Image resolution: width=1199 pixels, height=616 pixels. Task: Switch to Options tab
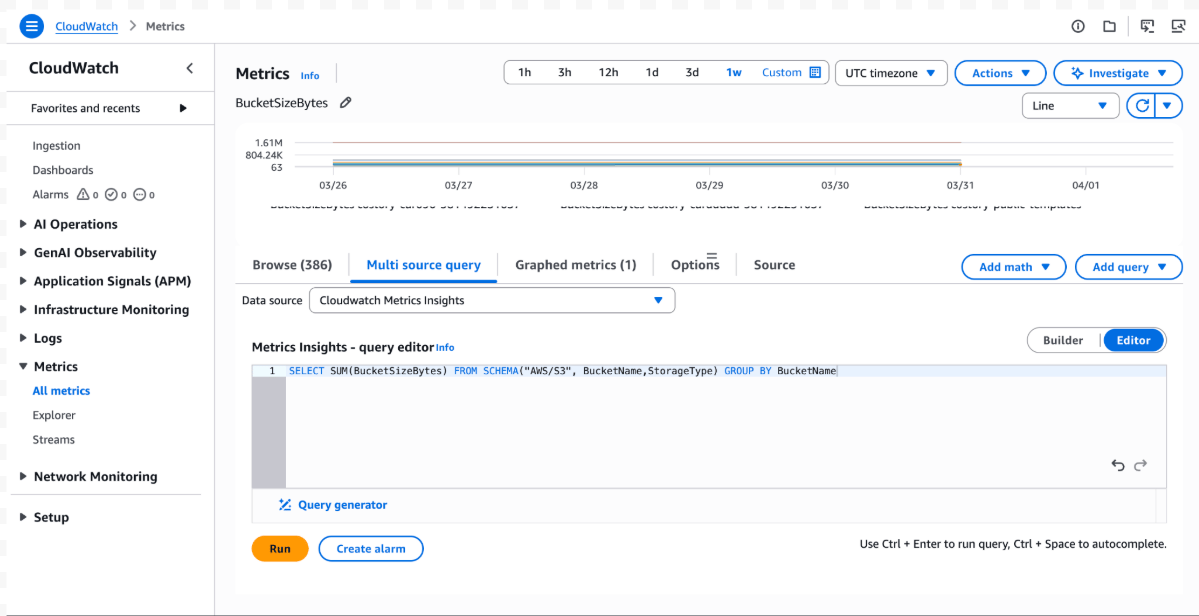[695, 264]
